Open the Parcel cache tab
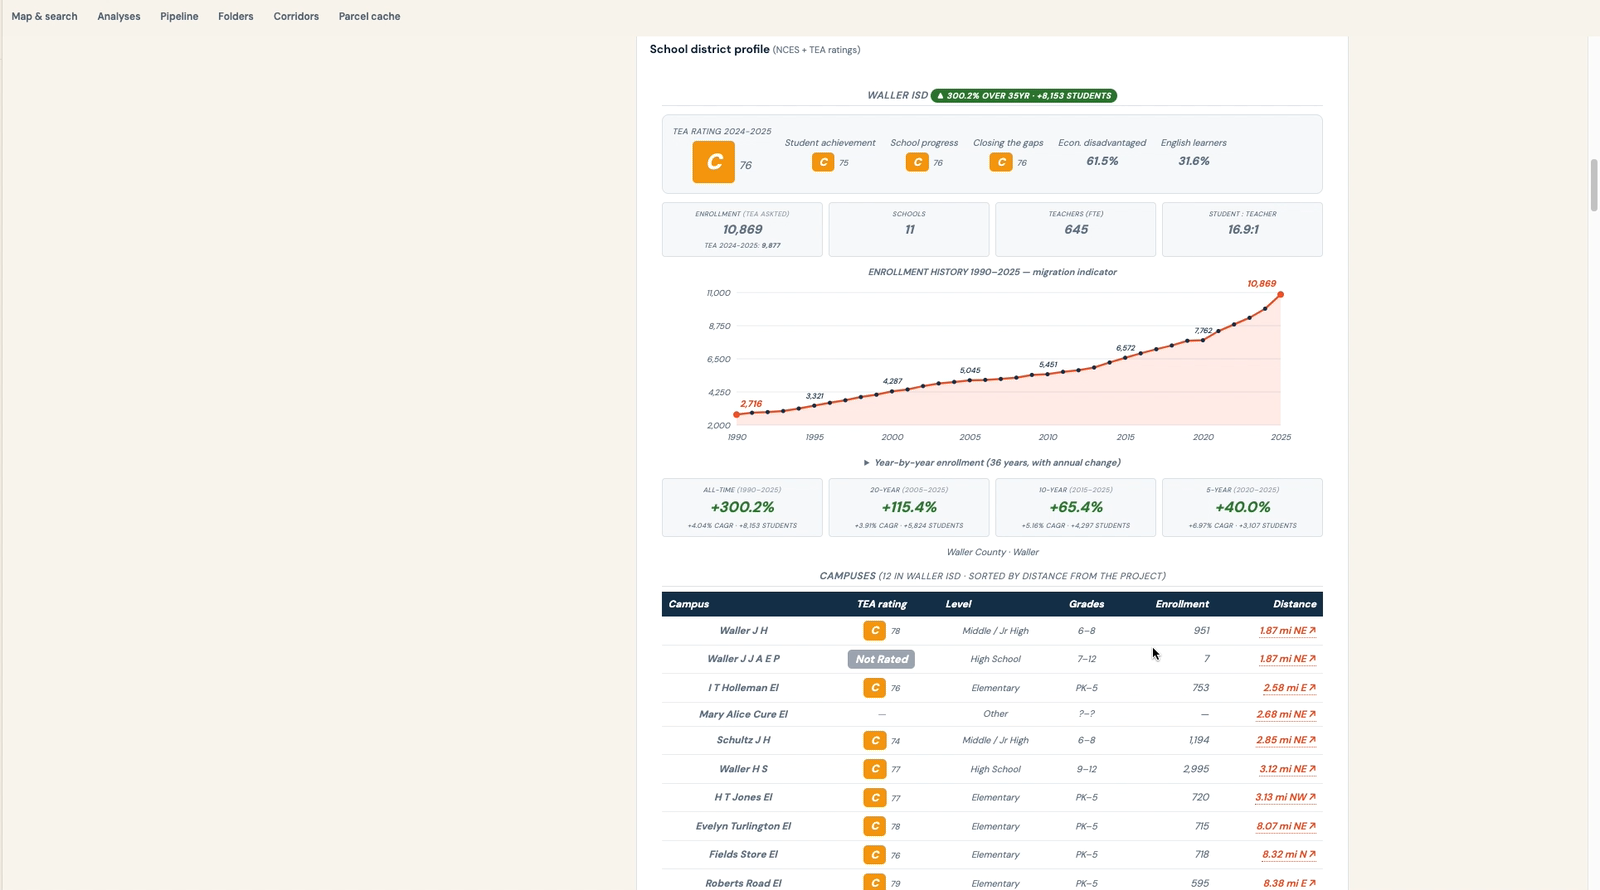This screenshot has height=890, width=1600. (369, 16)
